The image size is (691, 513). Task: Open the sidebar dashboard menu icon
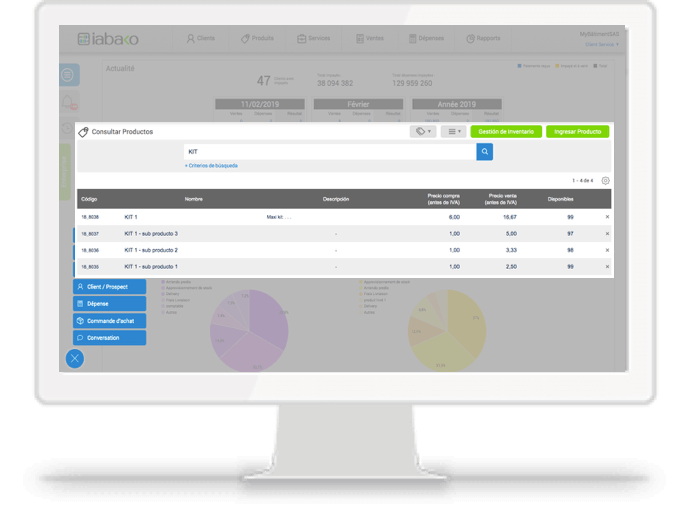68,75
